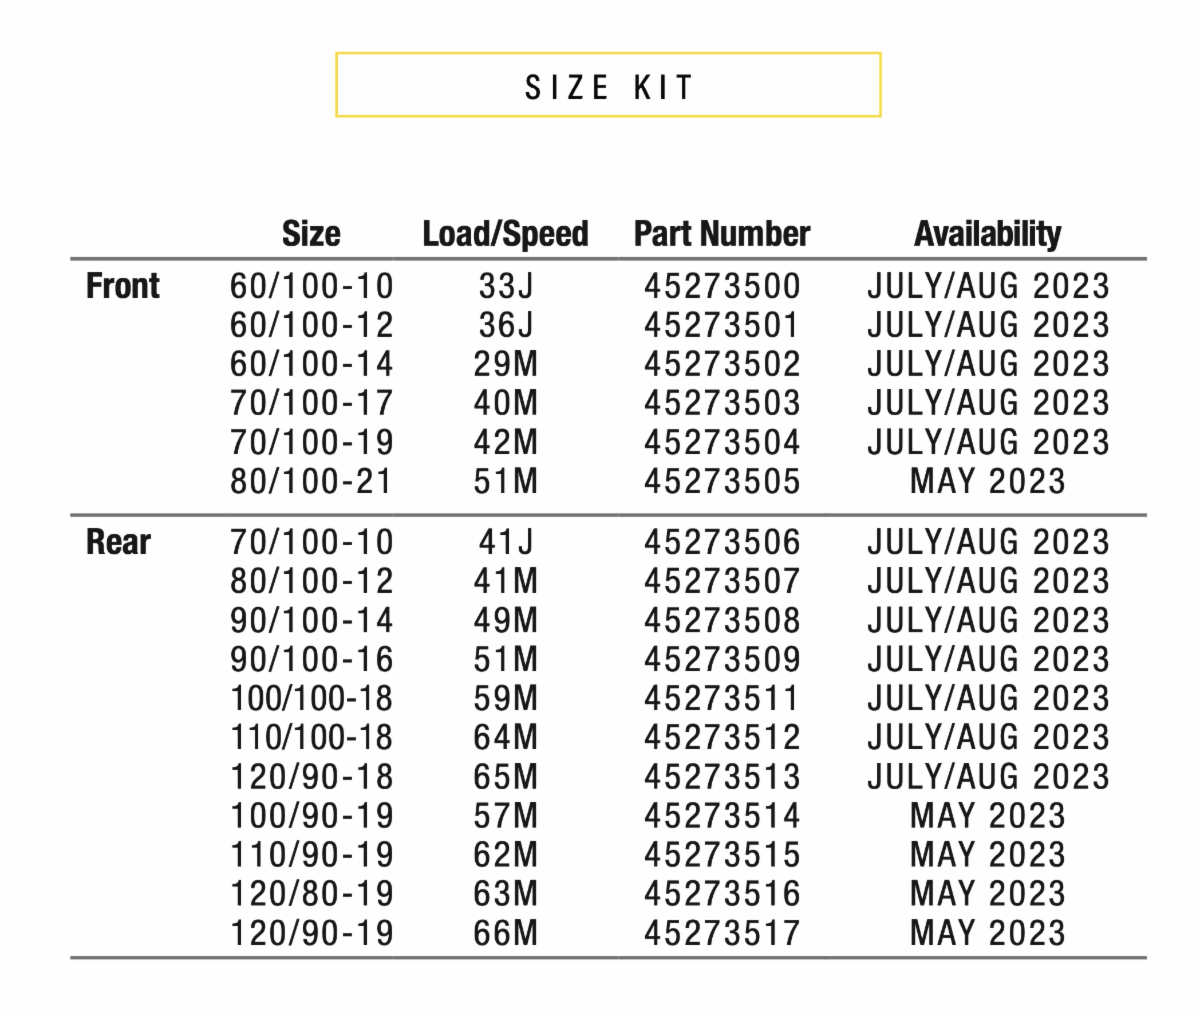This screenshot has width=1200, height=1016.
Task: Select the 110/100-18 size cell
Action: 312,738
